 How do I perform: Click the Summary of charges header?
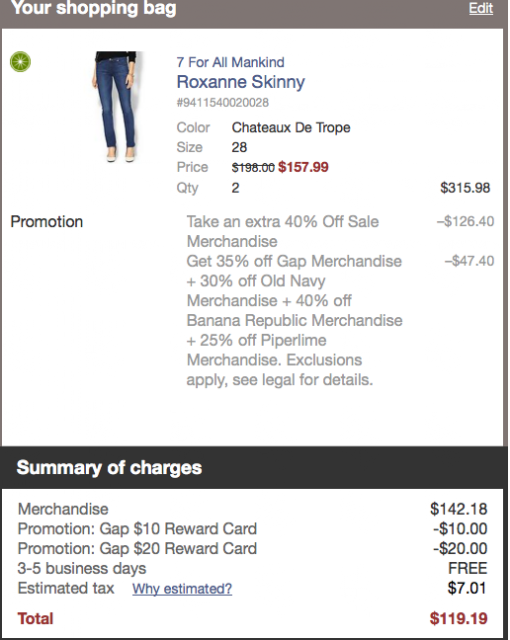(109, 468)
